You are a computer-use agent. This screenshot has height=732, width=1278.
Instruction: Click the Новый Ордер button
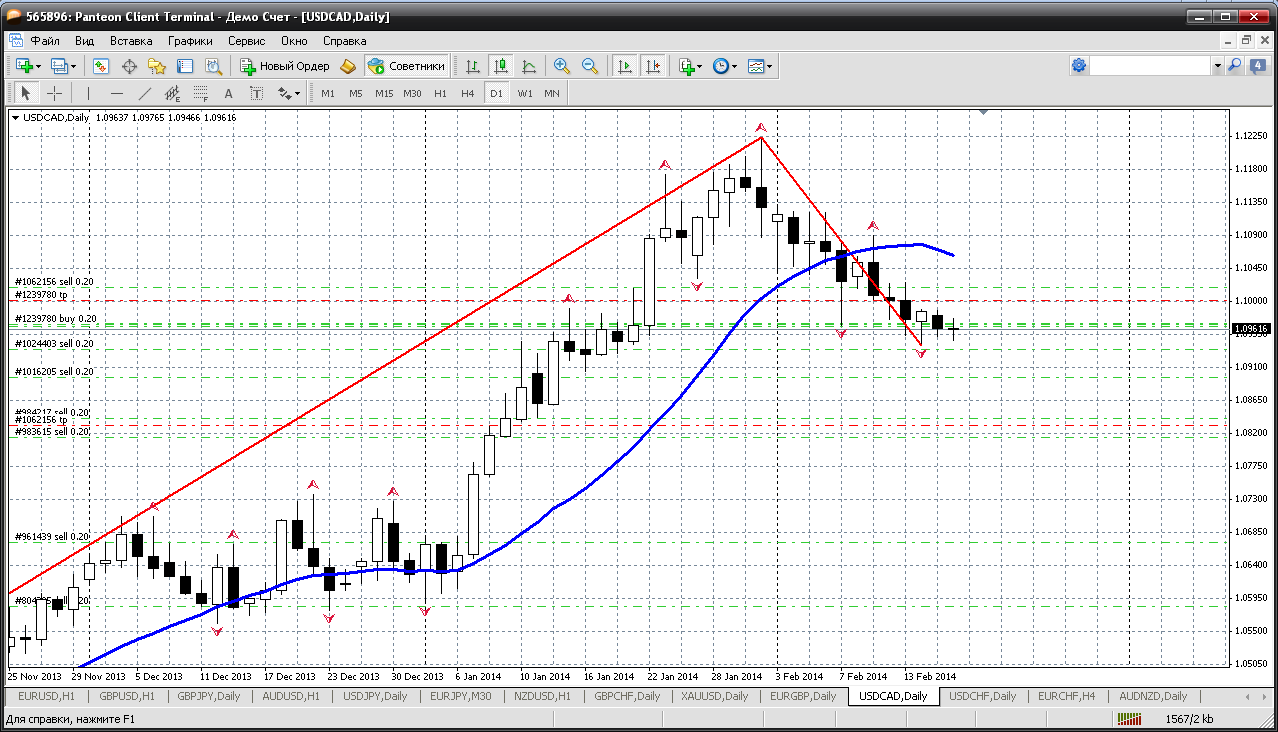[x=286, y=66]
